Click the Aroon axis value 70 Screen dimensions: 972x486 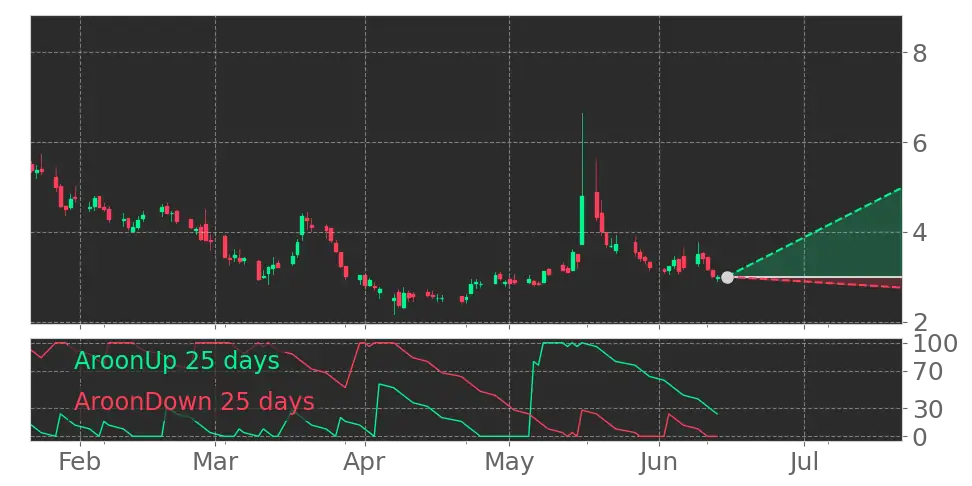927,372
